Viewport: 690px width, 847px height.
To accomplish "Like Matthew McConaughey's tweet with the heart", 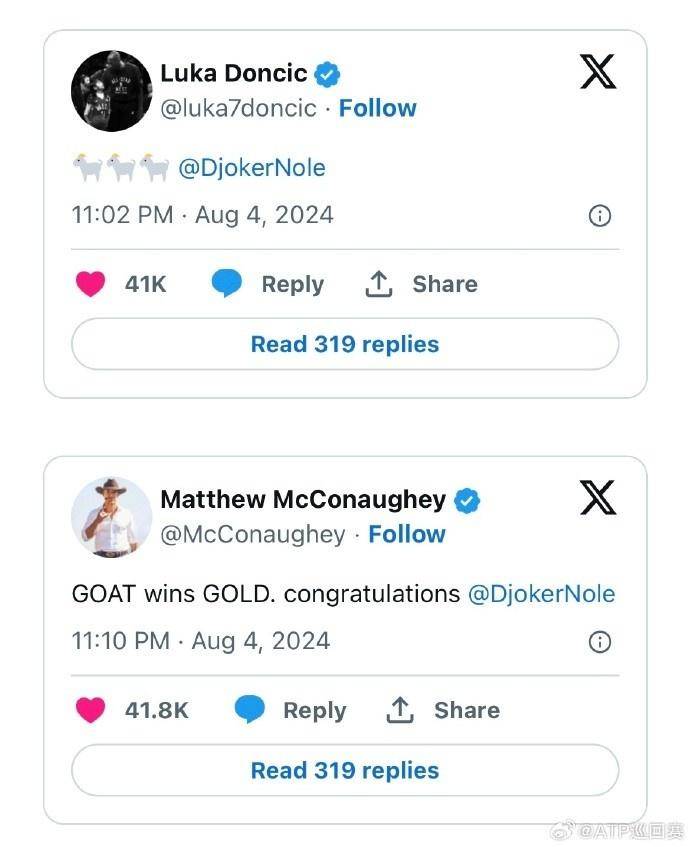I will click(91, 710).
